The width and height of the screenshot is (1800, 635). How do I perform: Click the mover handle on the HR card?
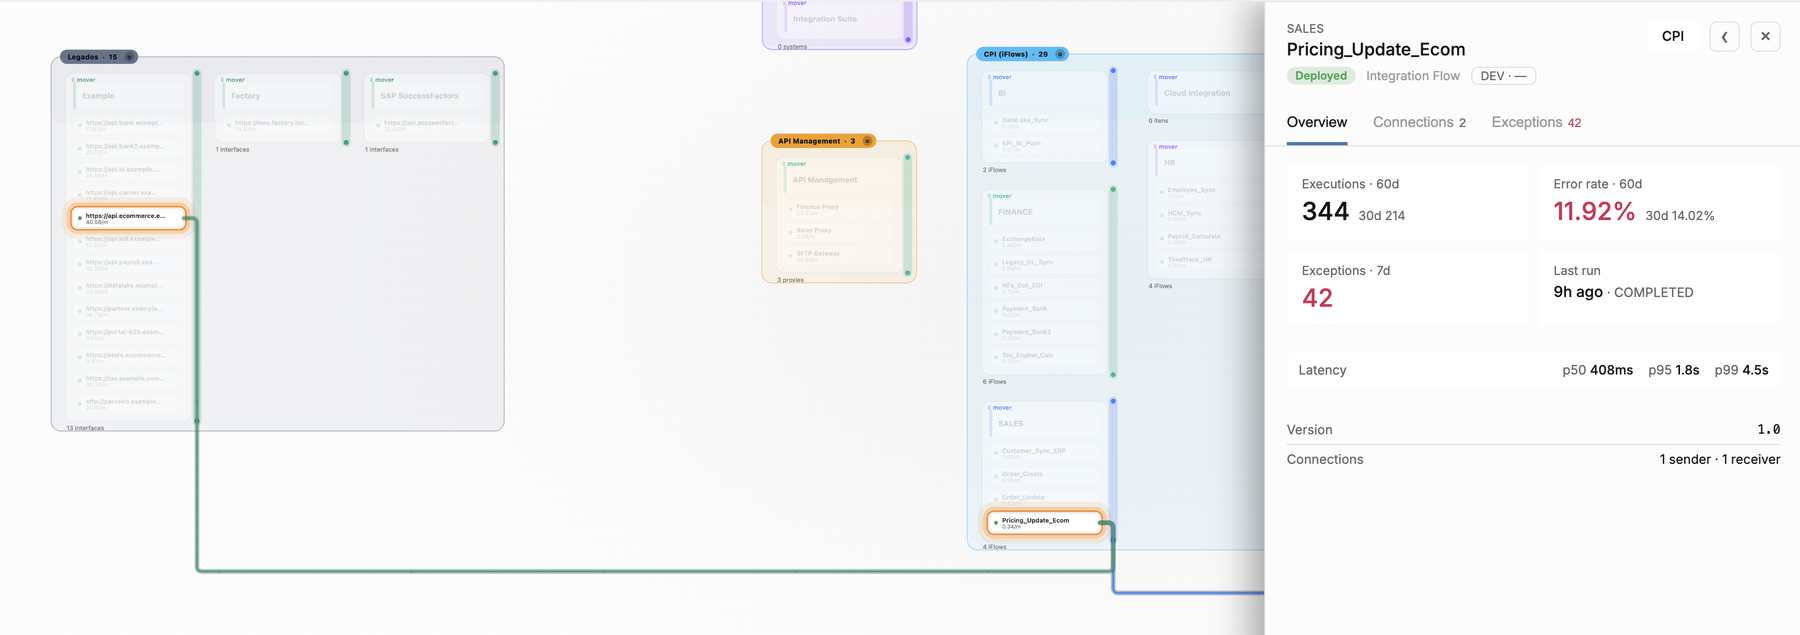[x=1168, y=147]
